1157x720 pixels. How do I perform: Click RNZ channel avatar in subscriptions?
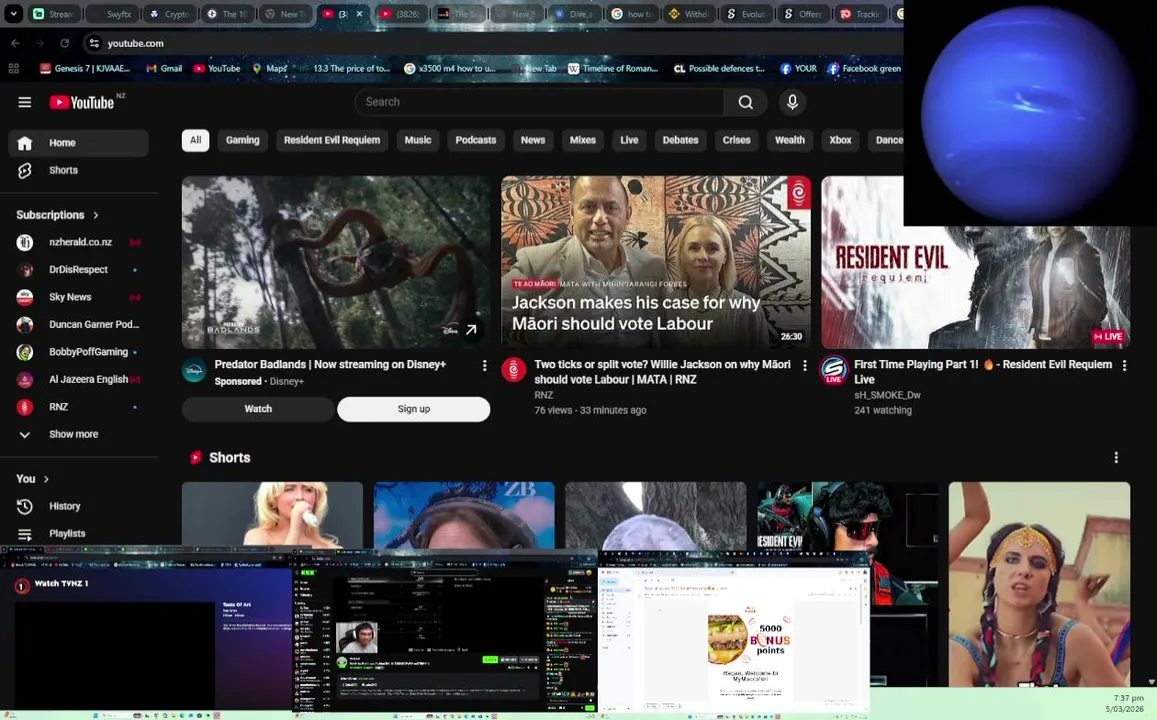tap(24, 407)
